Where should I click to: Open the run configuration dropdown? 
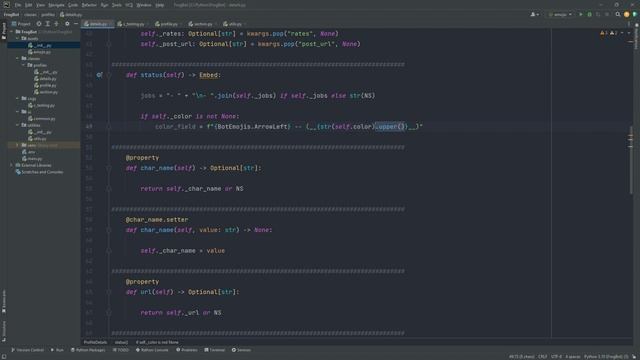point(560,14)
